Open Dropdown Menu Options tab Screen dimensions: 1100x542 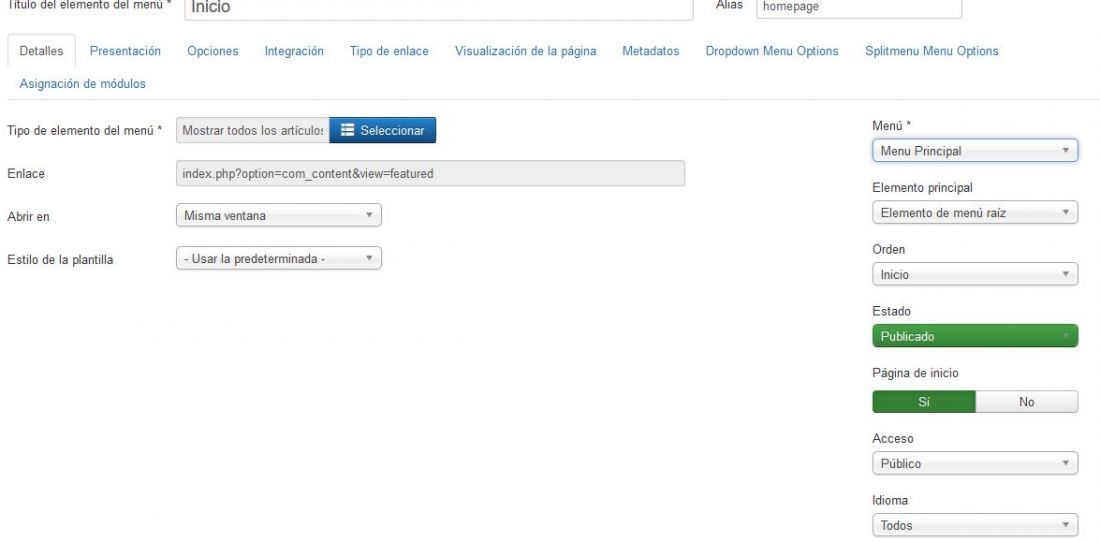[772, 51]
